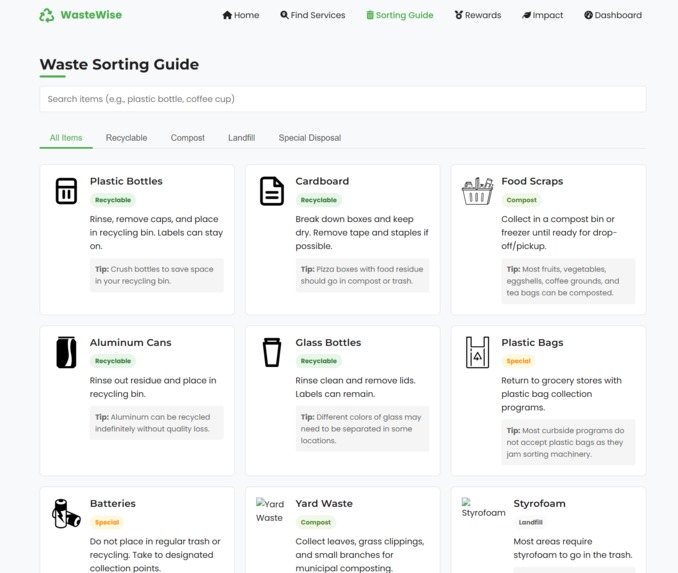Click Recyclable badge under Cardboard
The width and height of the screenshot is (678, 573).
pyautogui.click(x=319, y=200)
